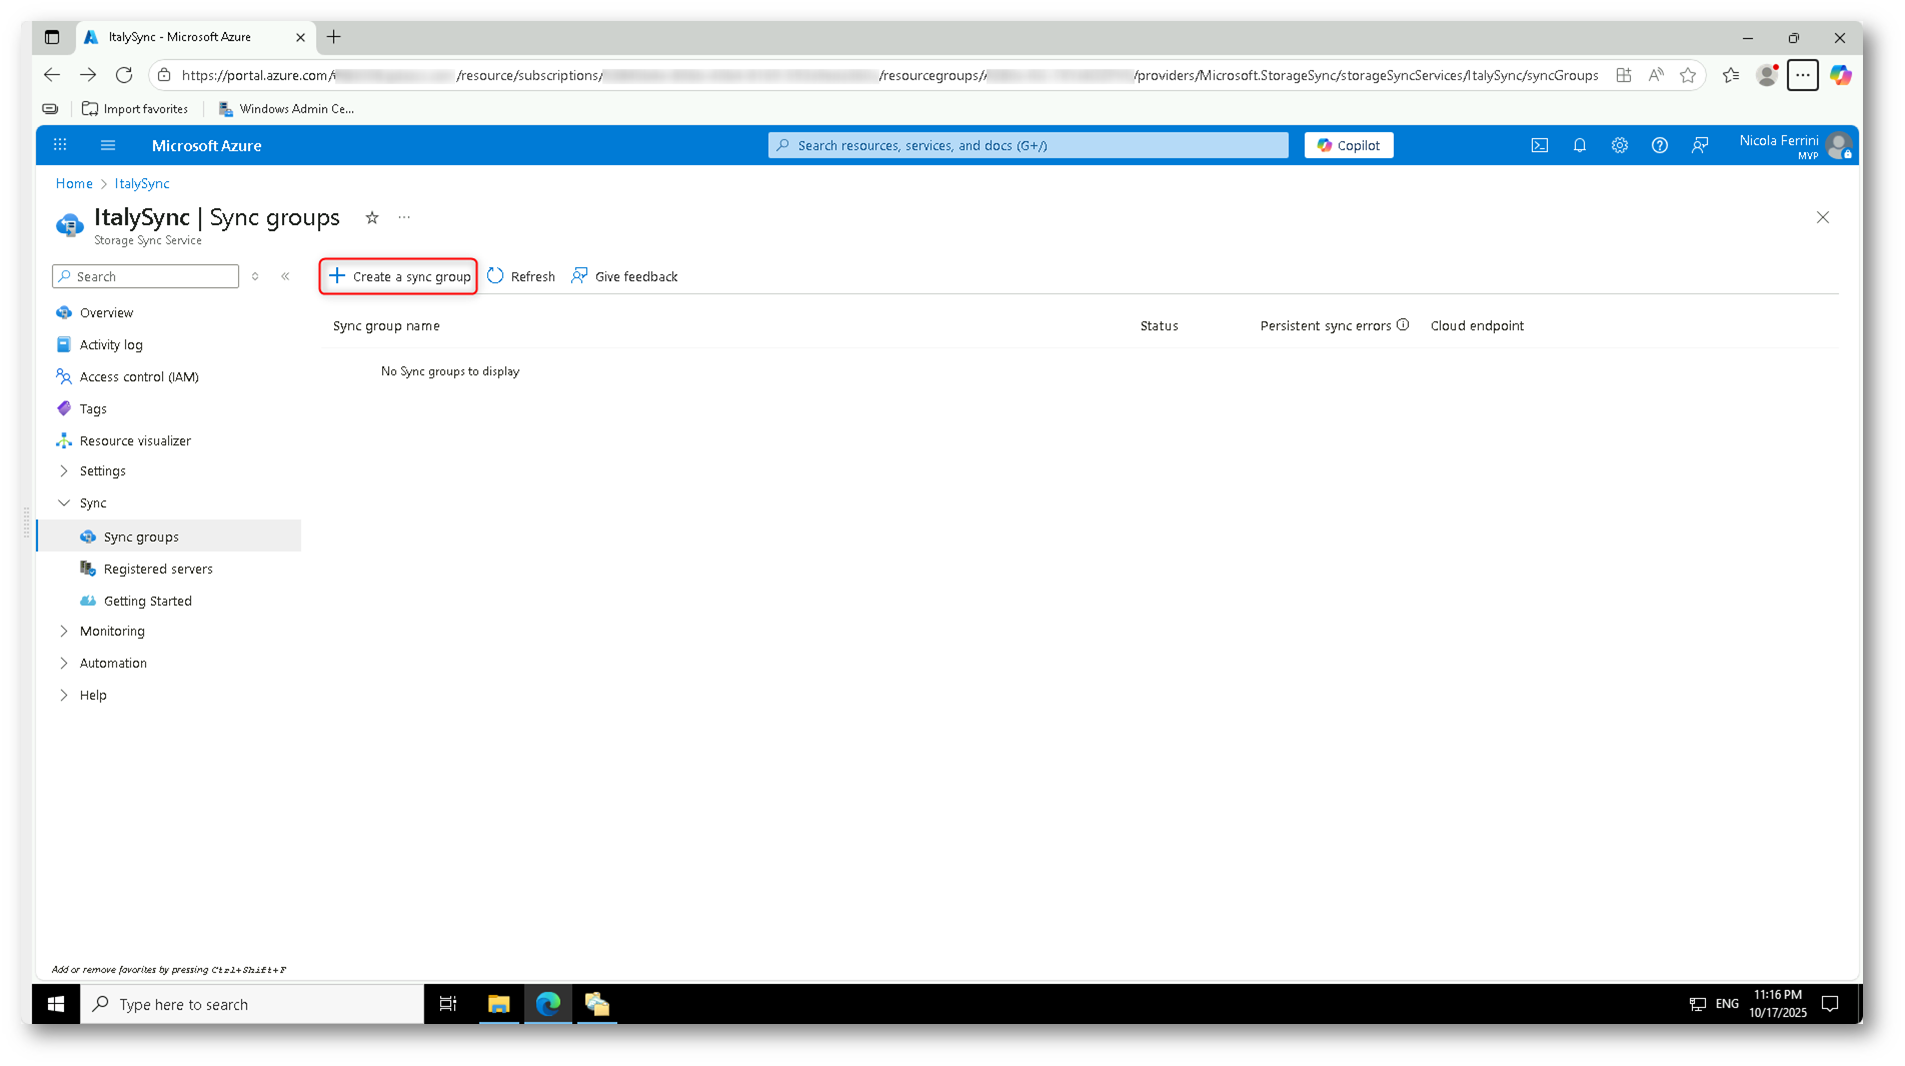Favorite ItalySync with the star icon
Image resolution: width=1905 pixels, height=1066 pixels.
[x=372, y=217]
